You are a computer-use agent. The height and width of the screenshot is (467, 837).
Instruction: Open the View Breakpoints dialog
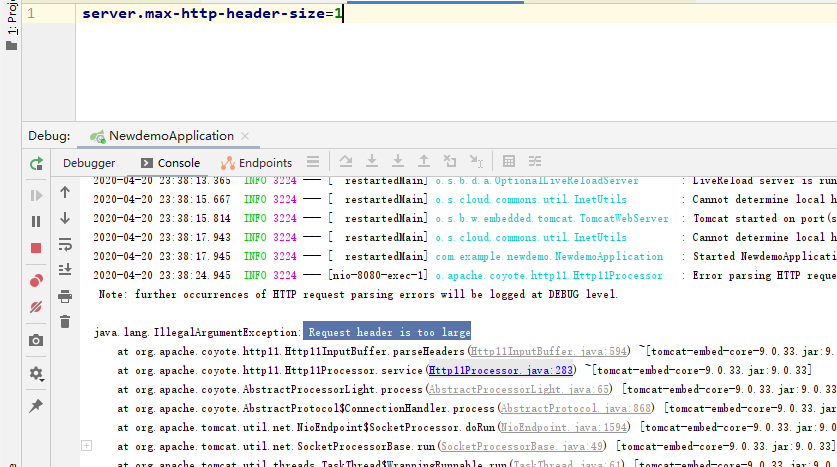click(36, 281)
